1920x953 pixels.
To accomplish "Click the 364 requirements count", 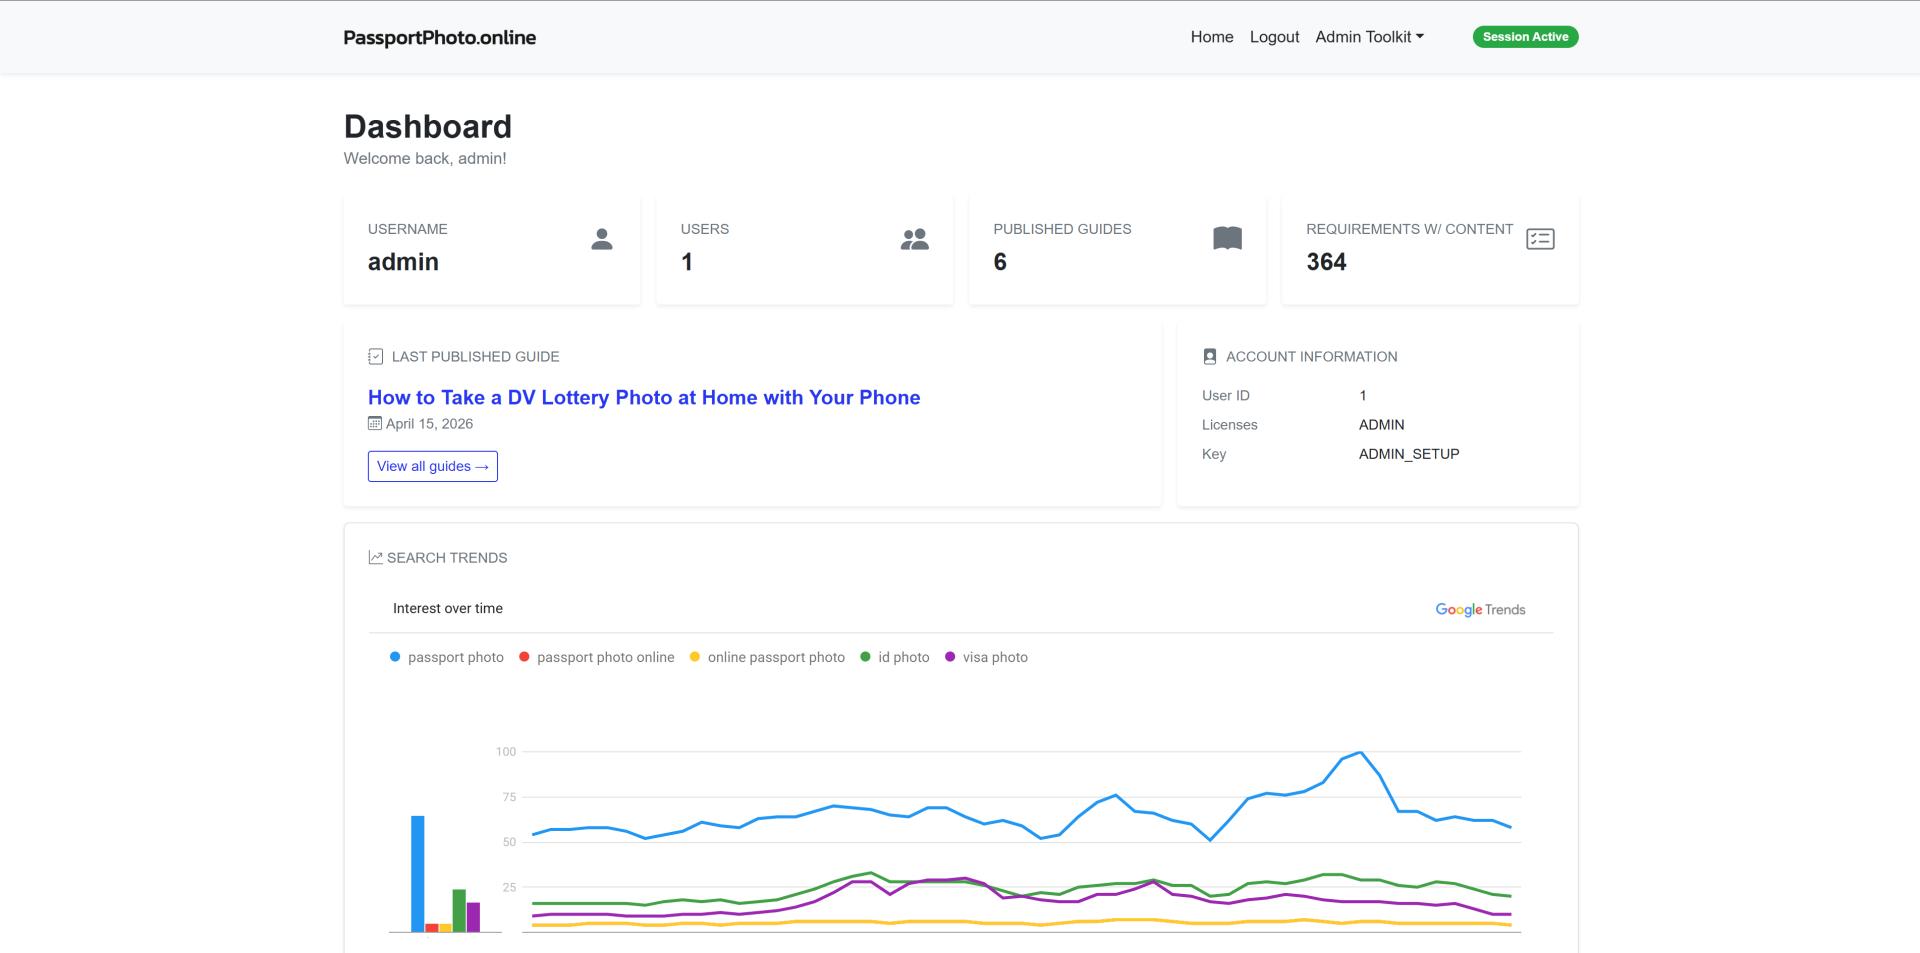I will [x=1326, y=262].
